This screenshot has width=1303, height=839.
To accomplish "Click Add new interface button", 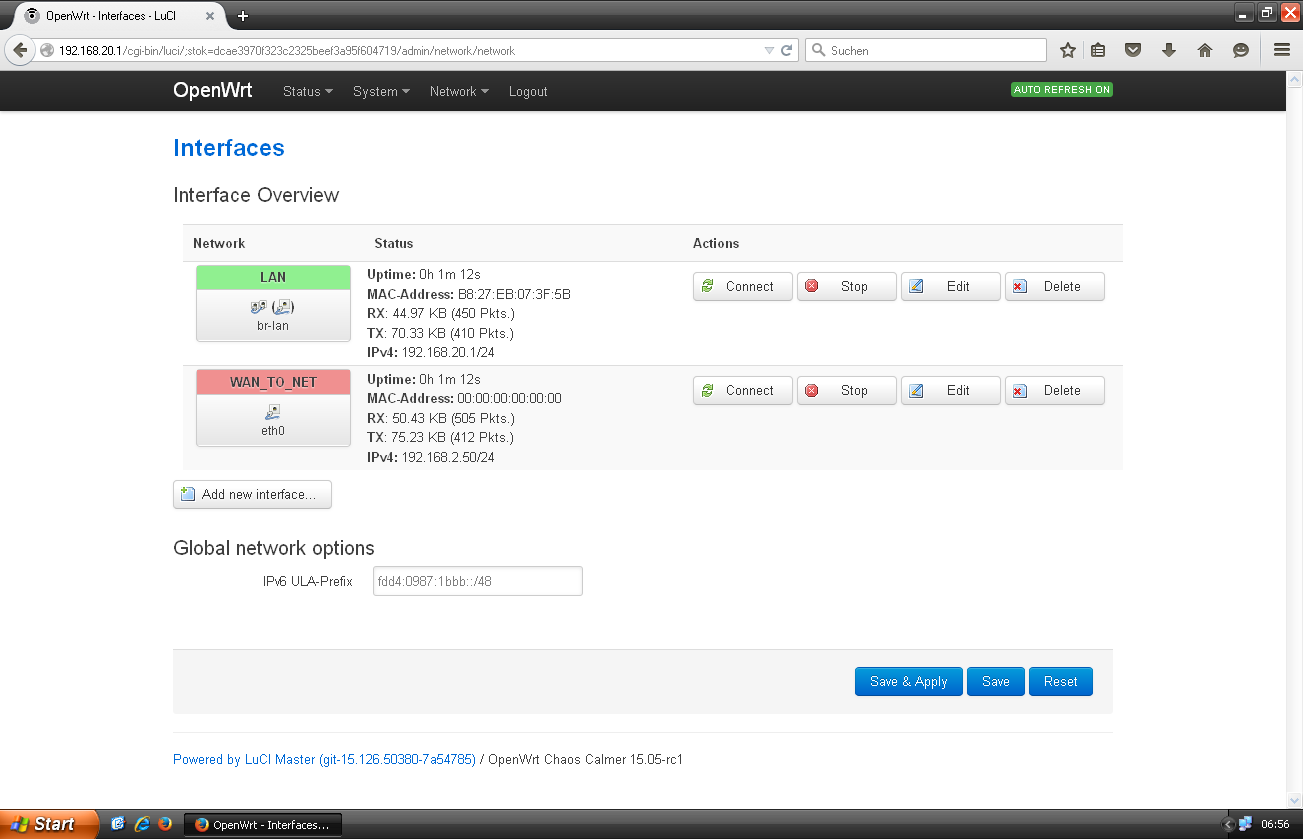I will click(252, 495).
